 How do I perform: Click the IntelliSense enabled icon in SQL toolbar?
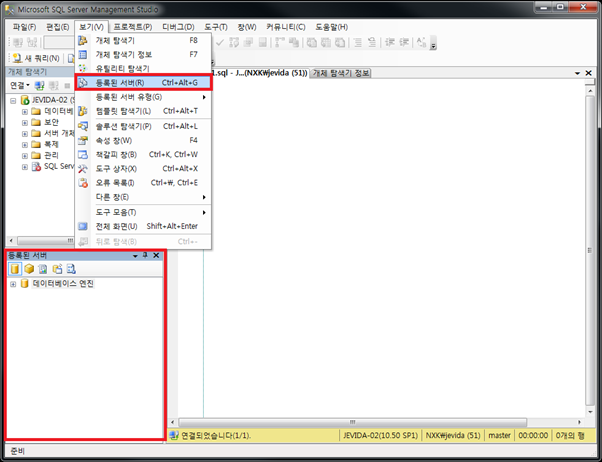pos(263,42)
